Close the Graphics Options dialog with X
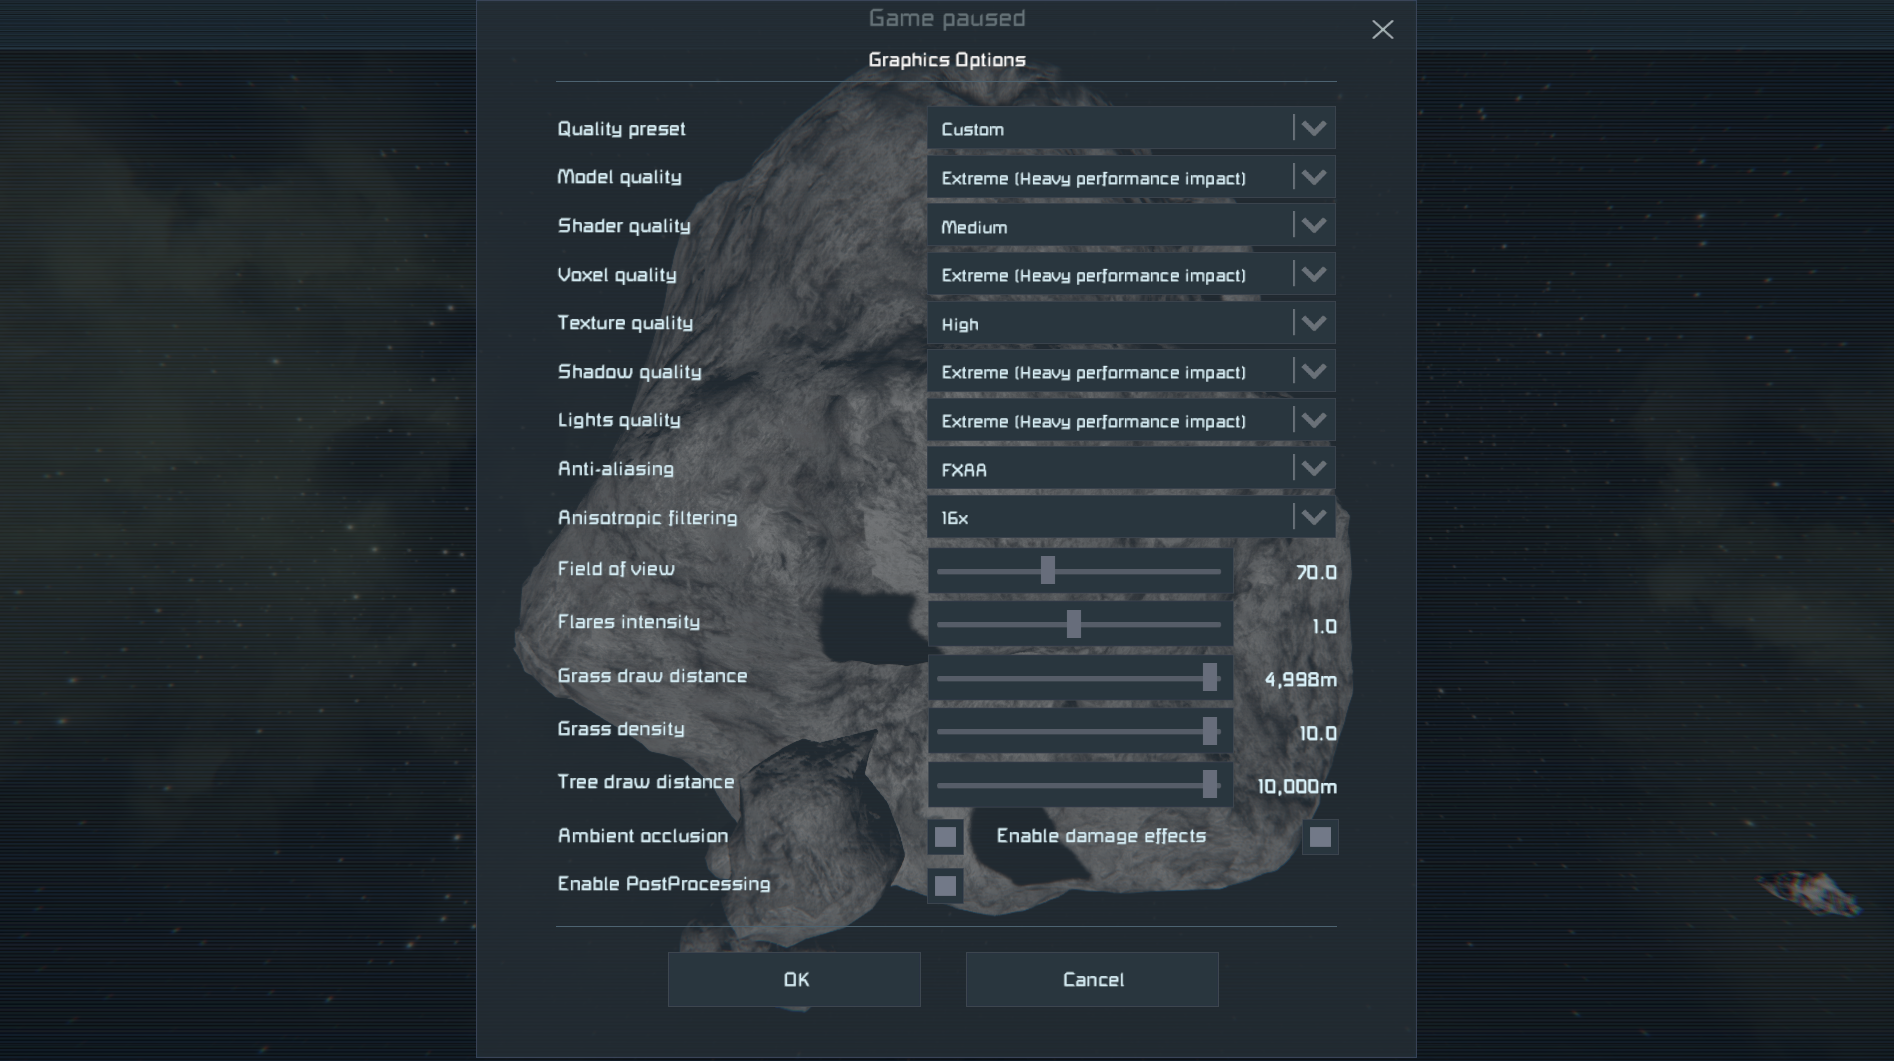Viewport: 1894px width, 1061px height. (x=1382, y=30)
